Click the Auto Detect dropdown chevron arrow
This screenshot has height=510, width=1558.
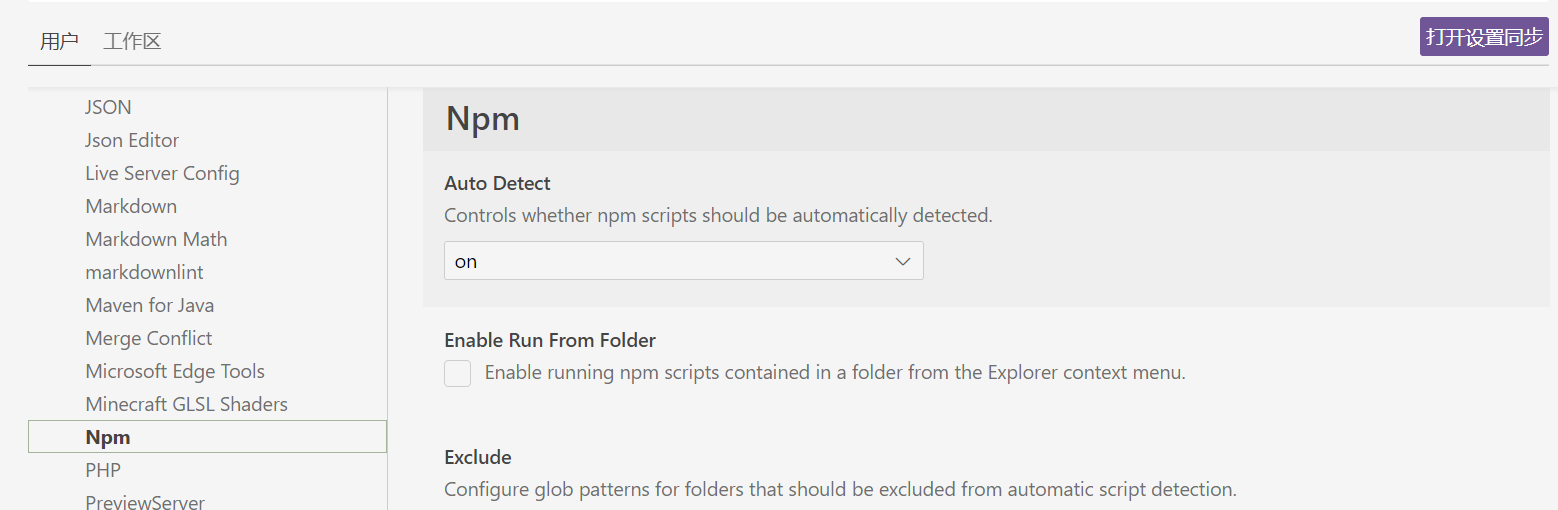pos(902,261)
